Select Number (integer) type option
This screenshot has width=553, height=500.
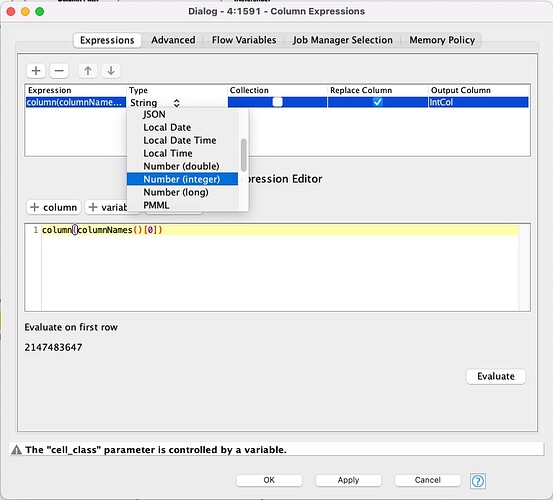(x=182, y=179)
